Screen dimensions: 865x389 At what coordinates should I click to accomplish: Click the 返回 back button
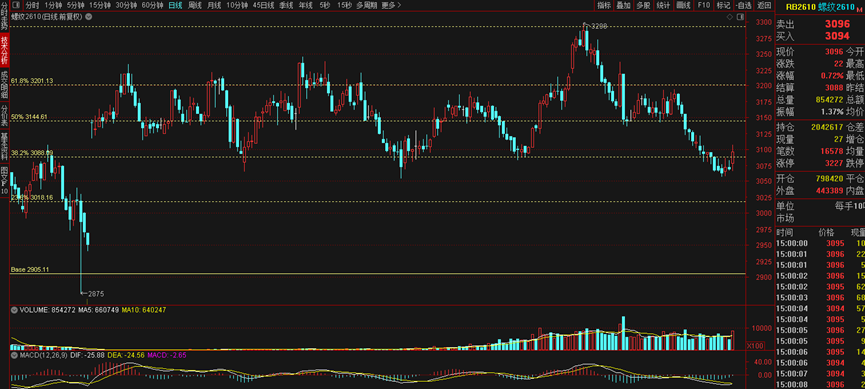[x=763, y=5]
